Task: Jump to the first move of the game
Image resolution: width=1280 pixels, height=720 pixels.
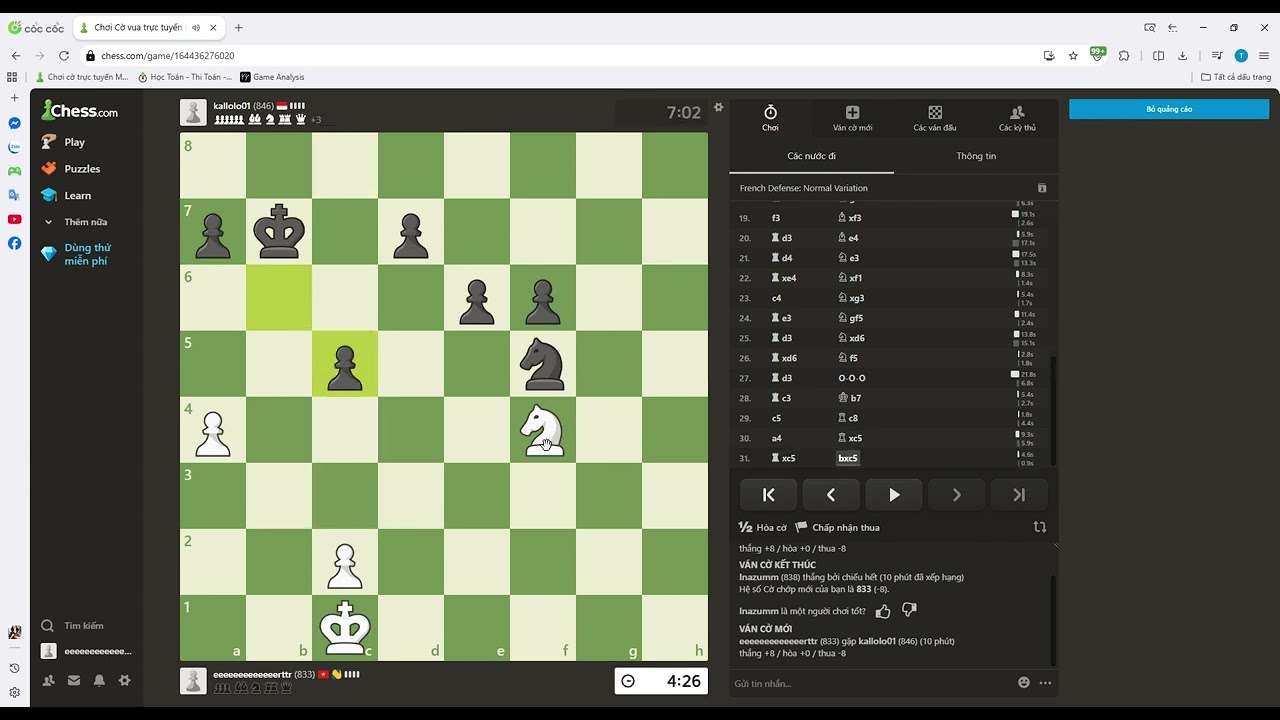Action: [768, 495]
